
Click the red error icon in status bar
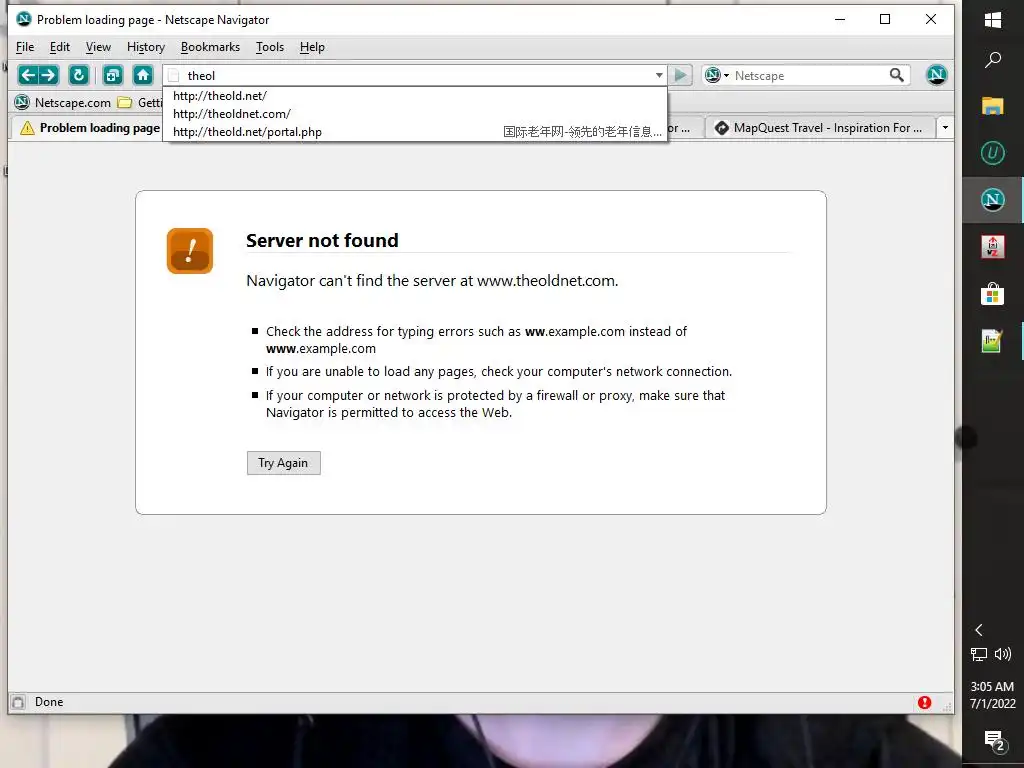click(x=924, y=702)
